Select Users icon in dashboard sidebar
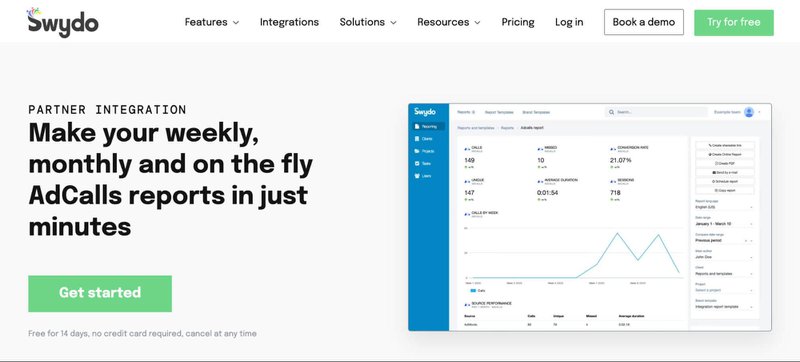 pos(417,175)
